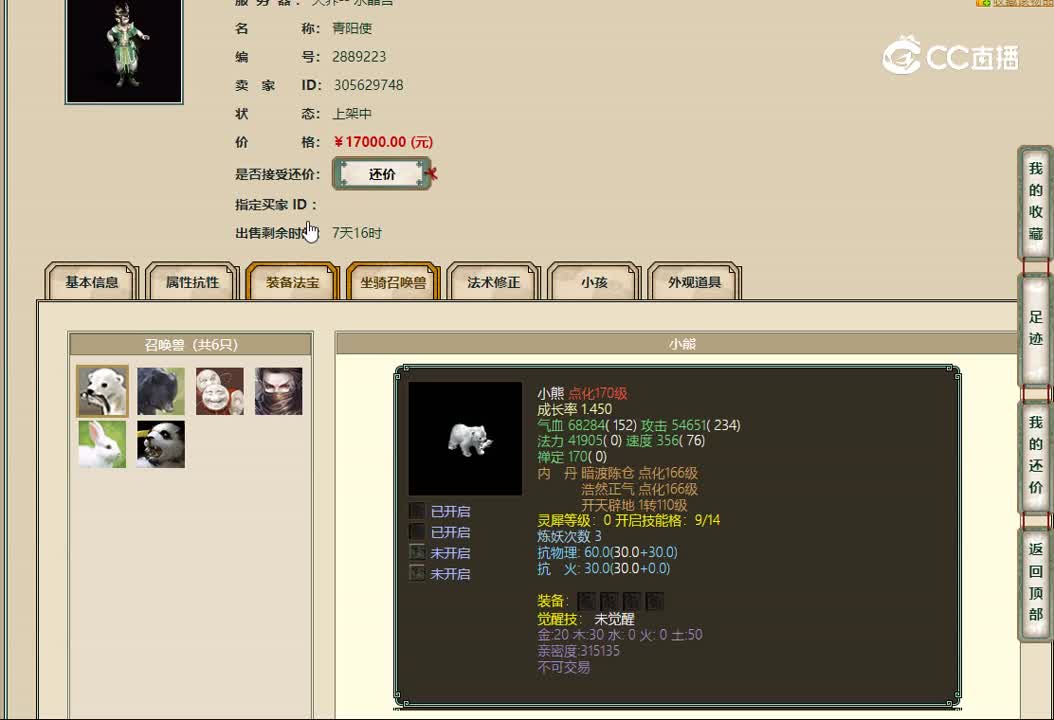Screen dimensions: 1054x720
Task: Click the second 未开启 skill slot icon
Action: click(x=417, y=573)
